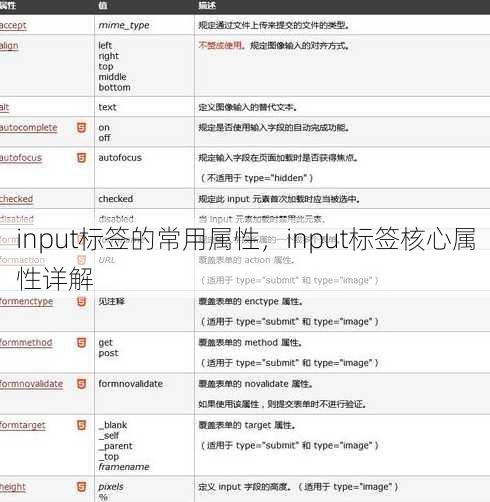
Task: Select the 见注释 value for formenctype
Action: point(111,301)
